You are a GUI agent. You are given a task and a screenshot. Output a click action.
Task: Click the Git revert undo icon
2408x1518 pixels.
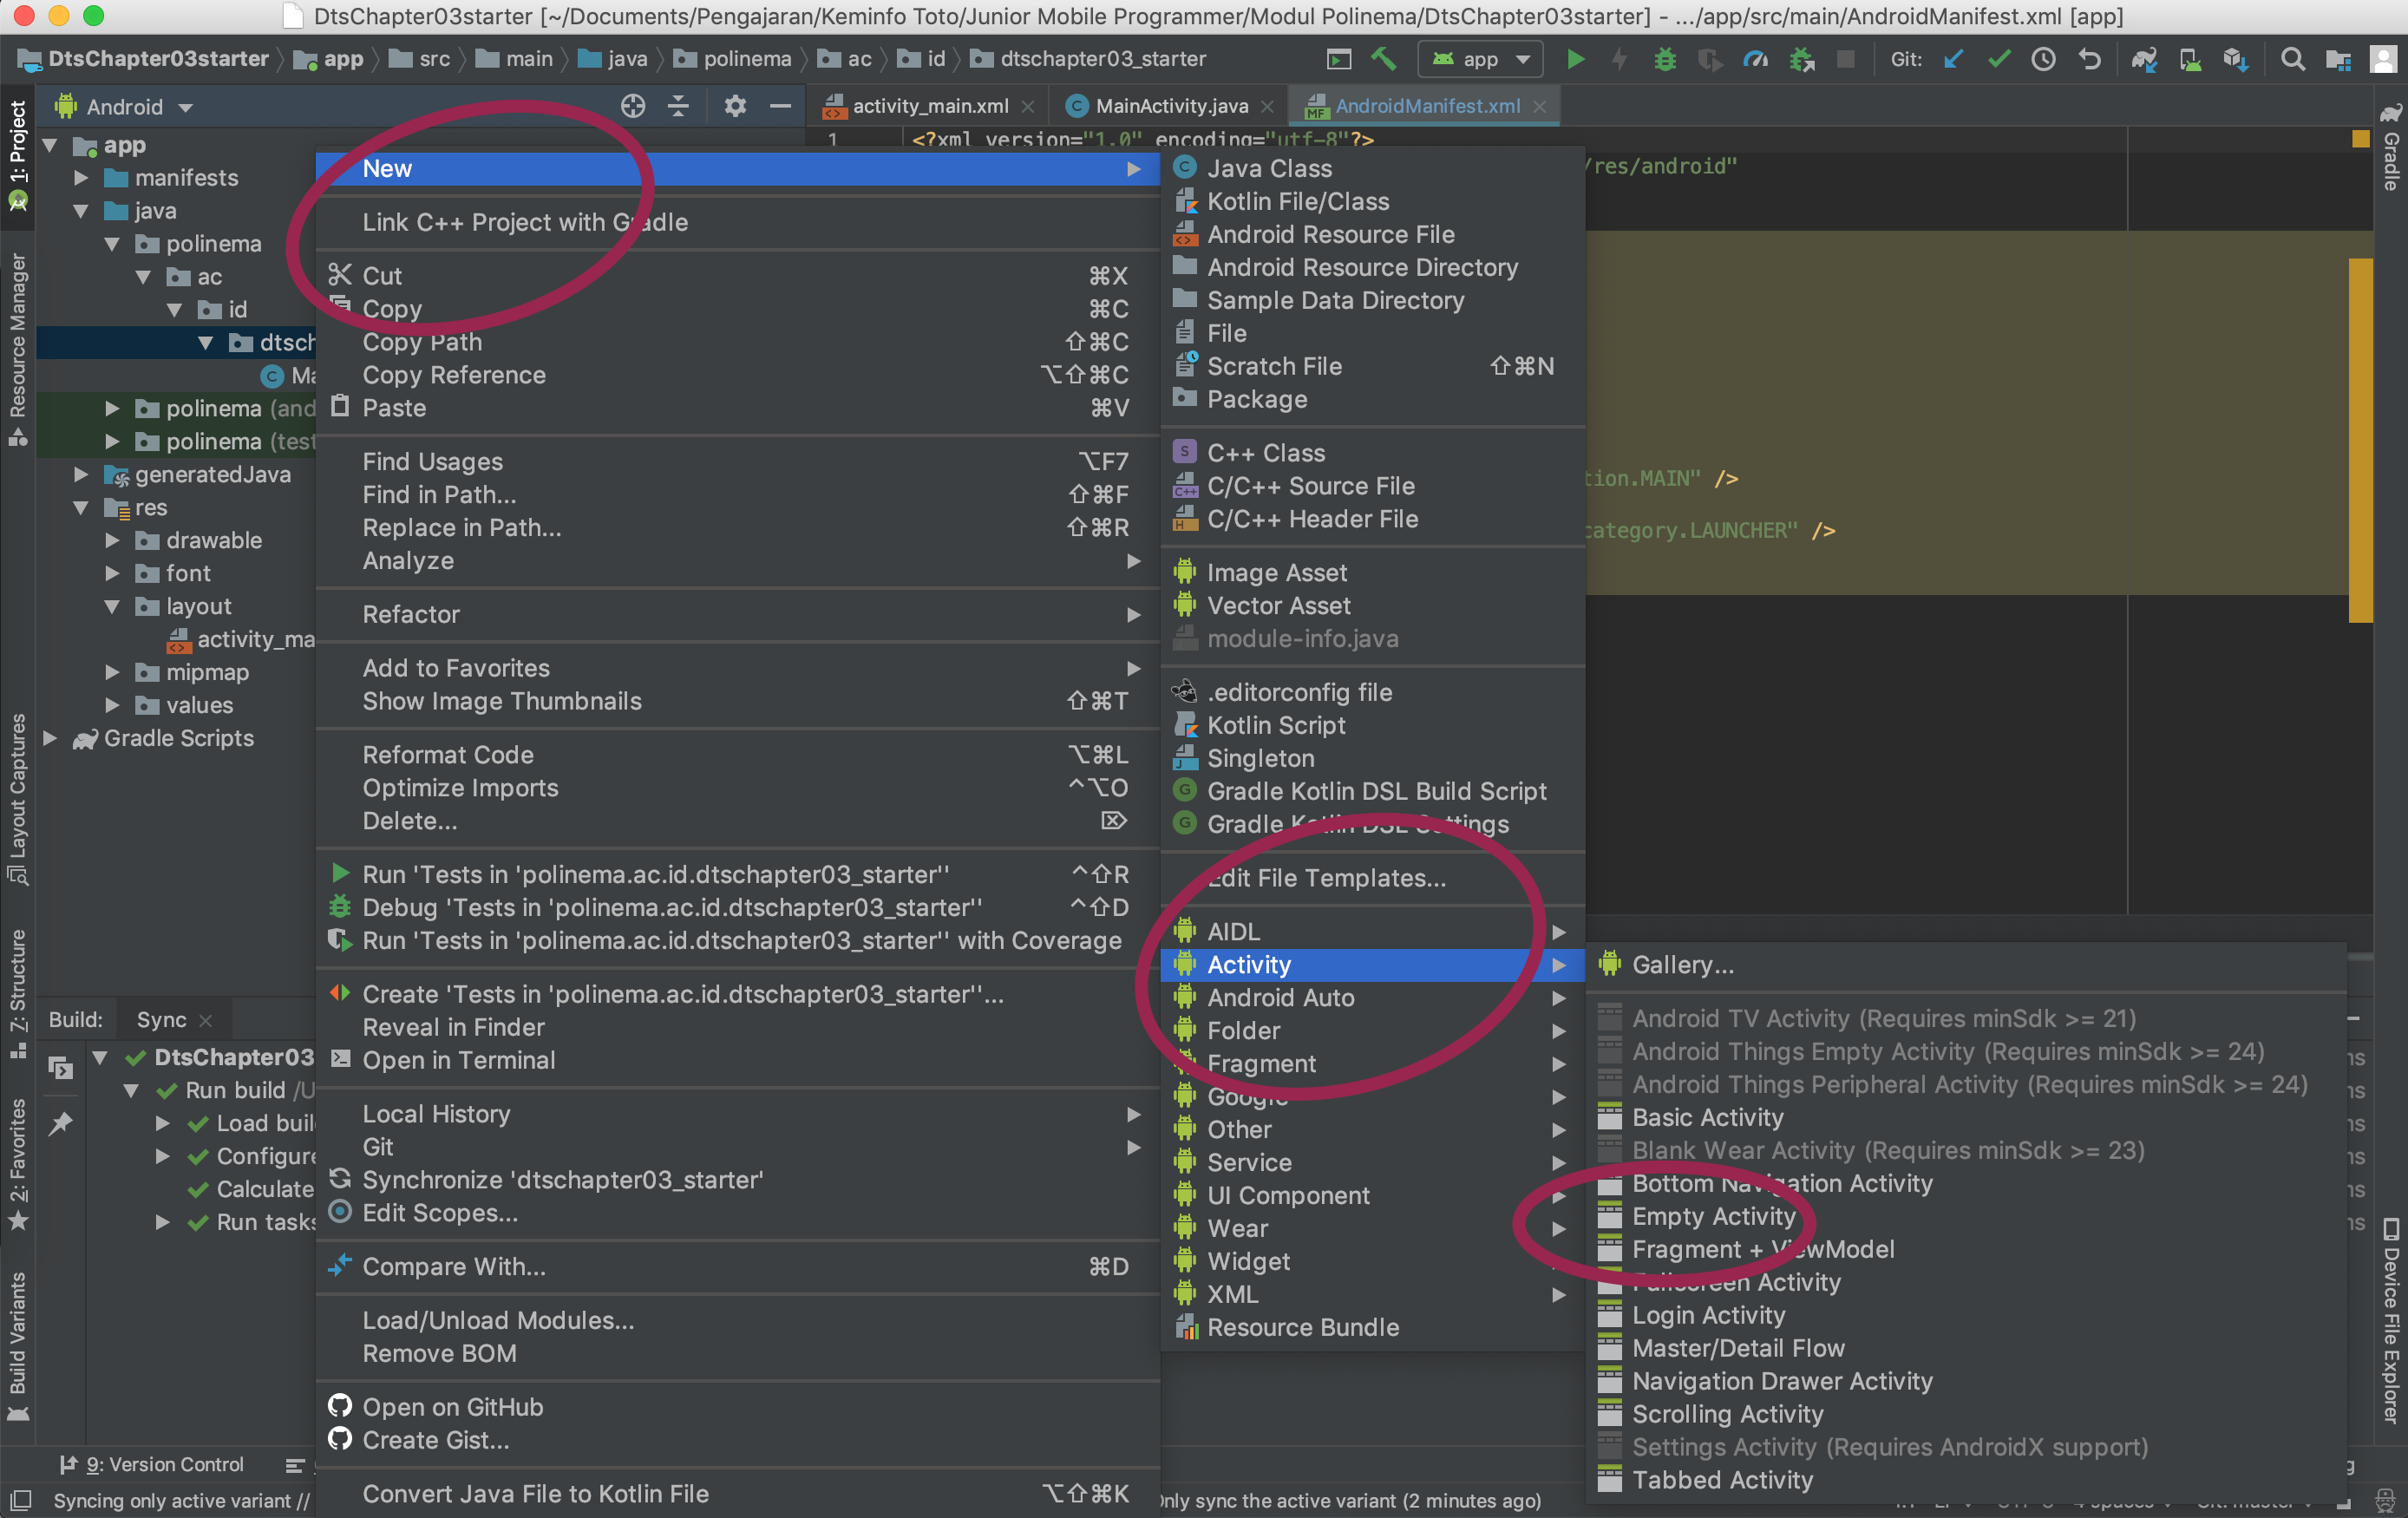pos(2089,60)
